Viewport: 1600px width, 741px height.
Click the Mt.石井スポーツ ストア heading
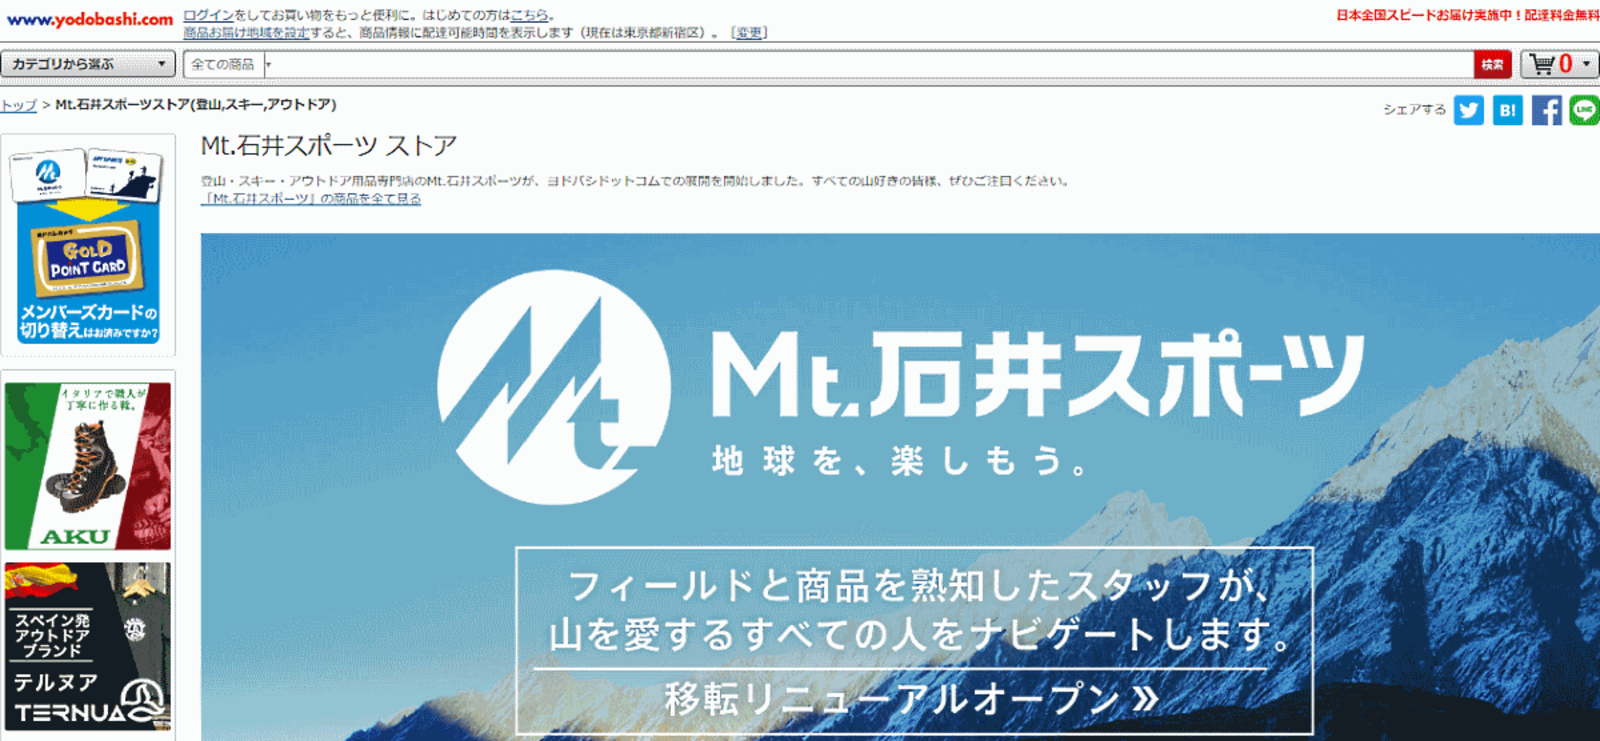[x=329, y=146]
